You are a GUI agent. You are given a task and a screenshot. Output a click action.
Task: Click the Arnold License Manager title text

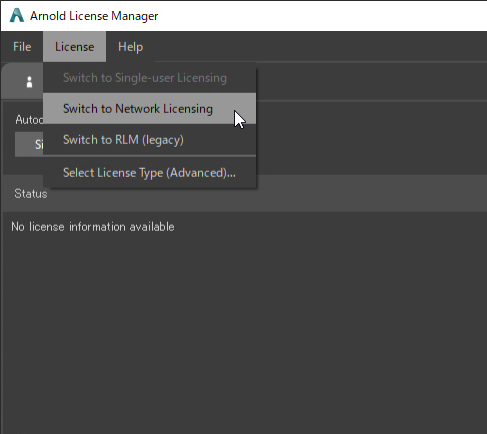pos(94,16)
